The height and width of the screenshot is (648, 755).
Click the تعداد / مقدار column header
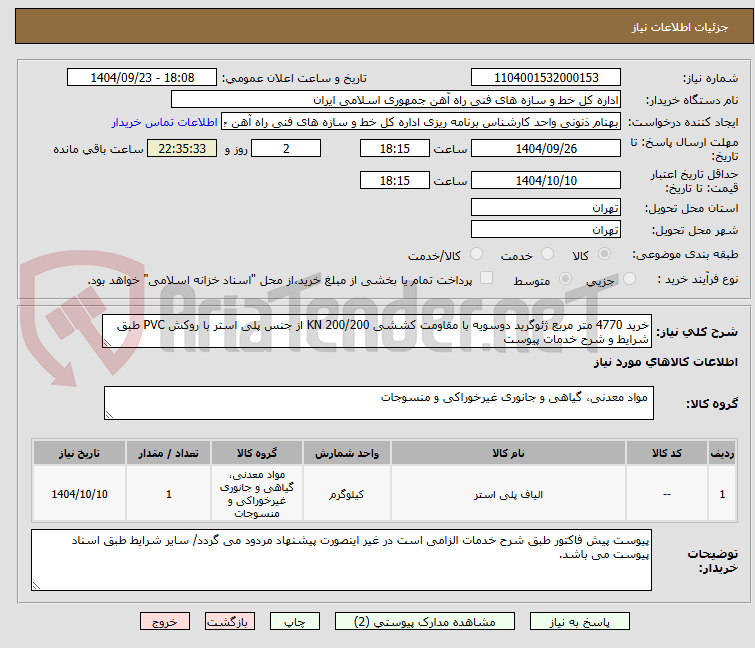pos(169,453)
